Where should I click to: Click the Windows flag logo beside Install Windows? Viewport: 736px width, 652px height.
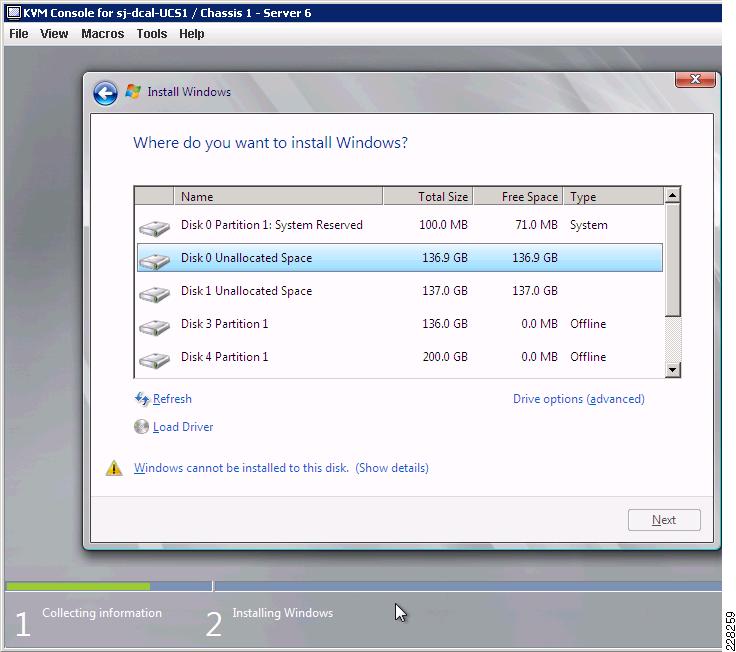[x=133, y=91]
